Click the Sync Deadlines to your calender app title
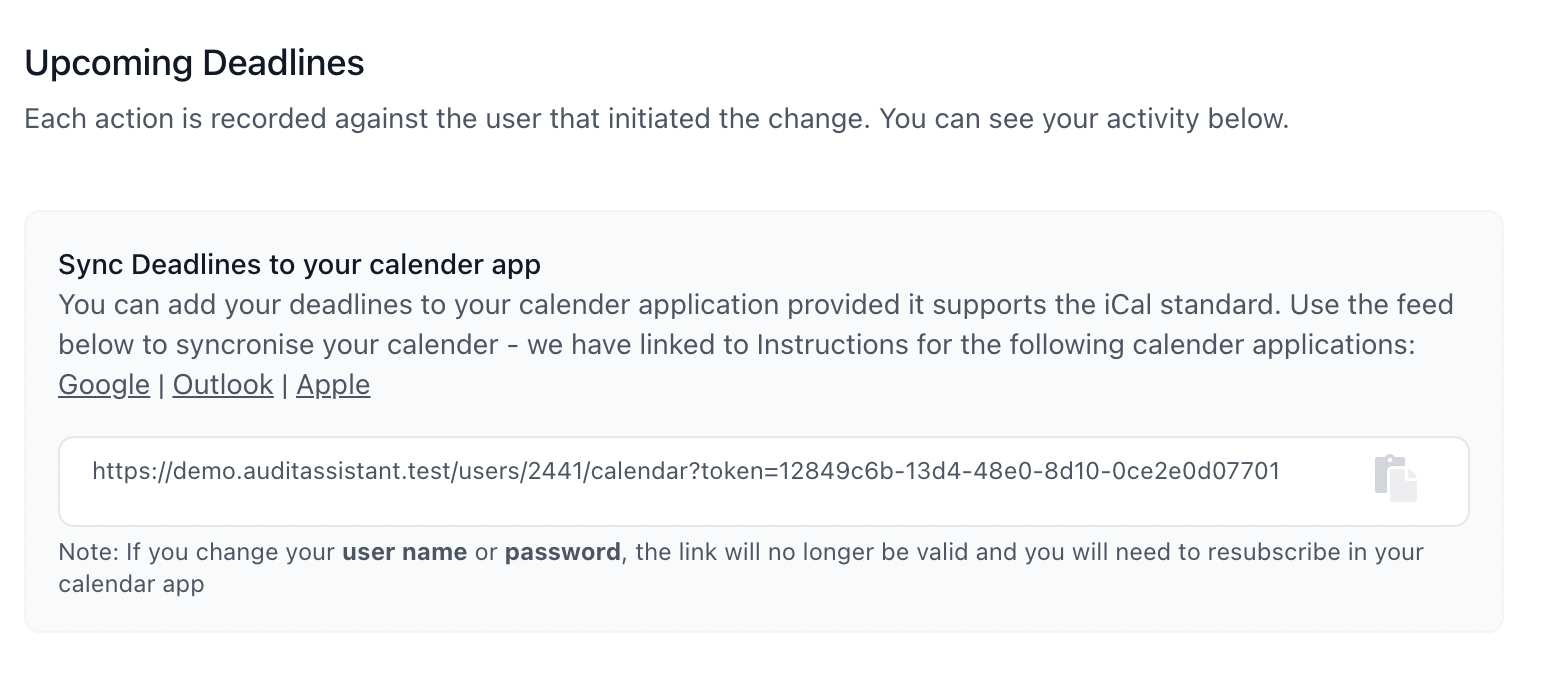This screenshot has height=676, width=1568. (299, 265)
